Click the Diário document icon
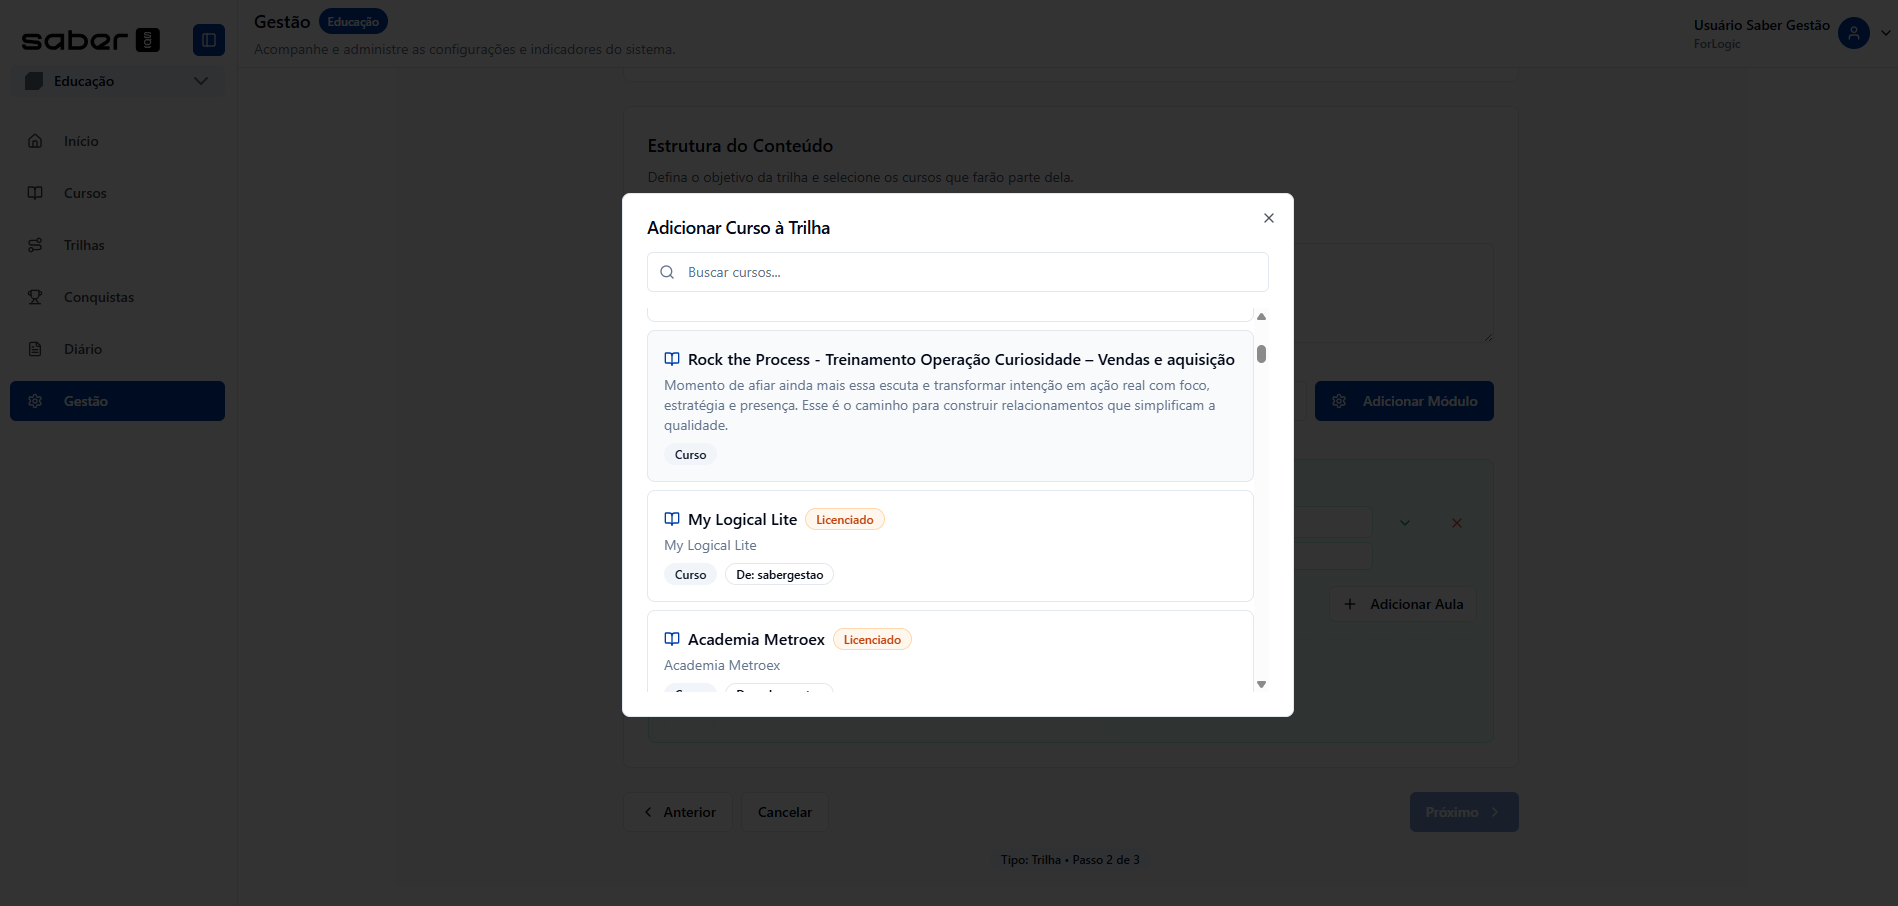 pos(35,349)
